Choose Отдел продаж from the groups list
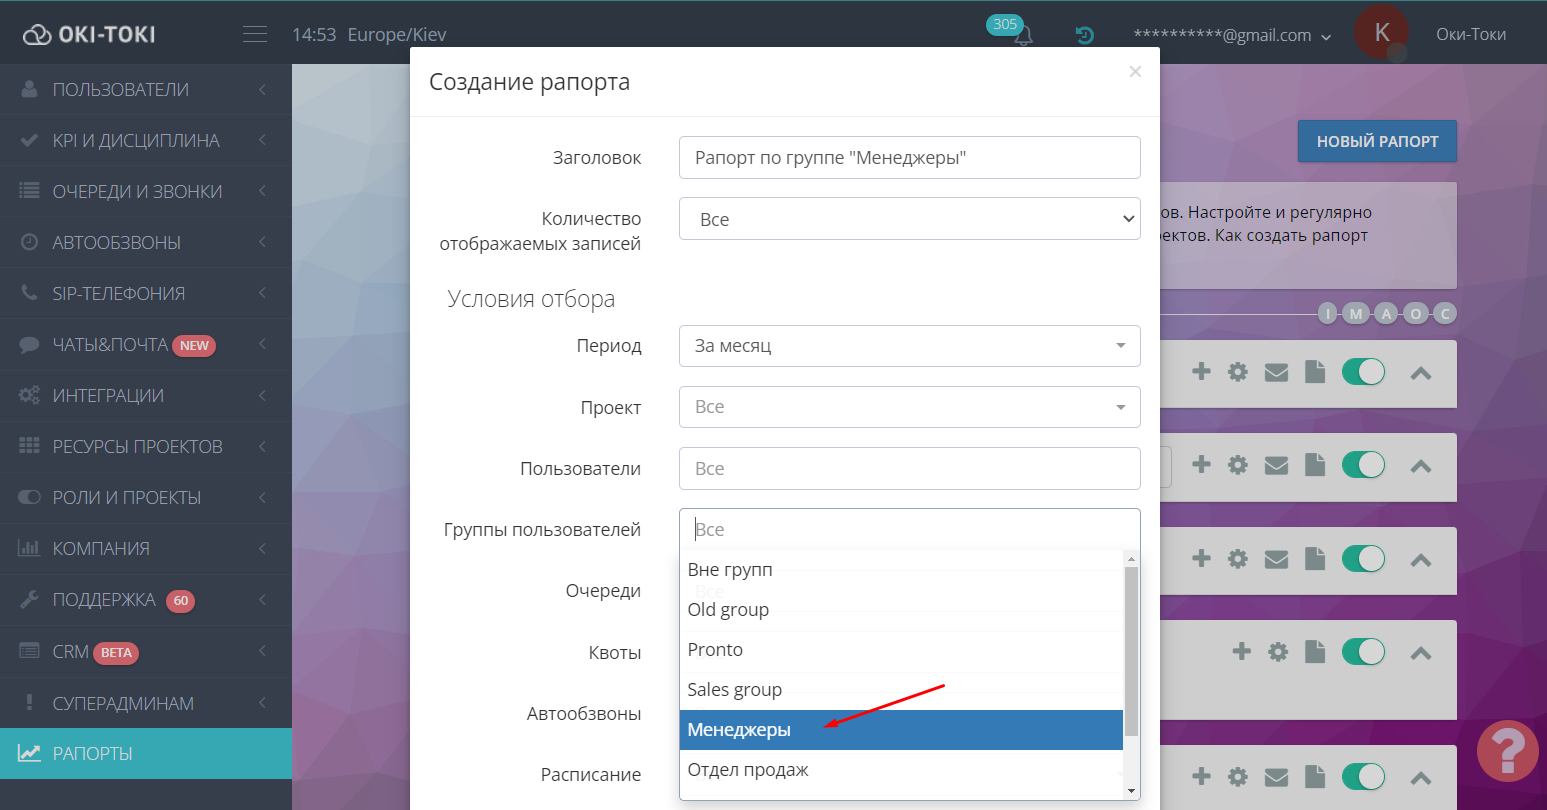The height and width of the screenshot is (810, 1547). point(901,770)
